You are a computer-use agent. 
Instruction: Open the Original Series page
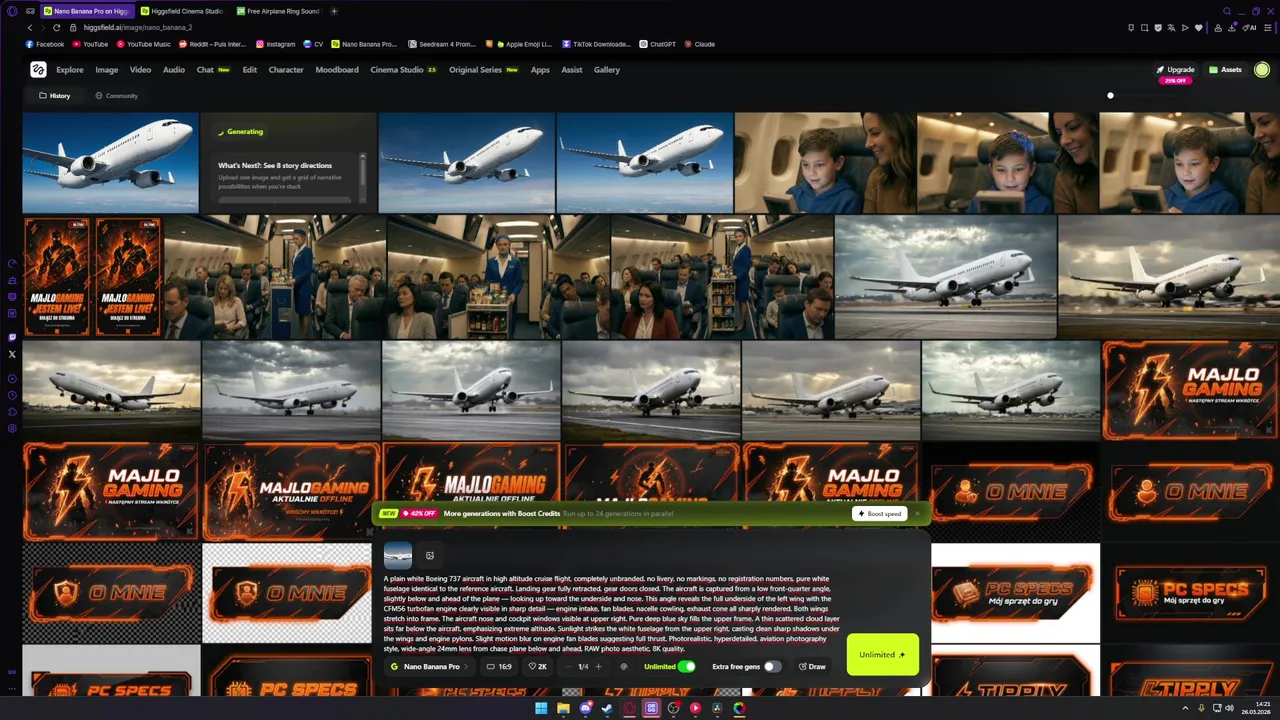tap(483, 70)
